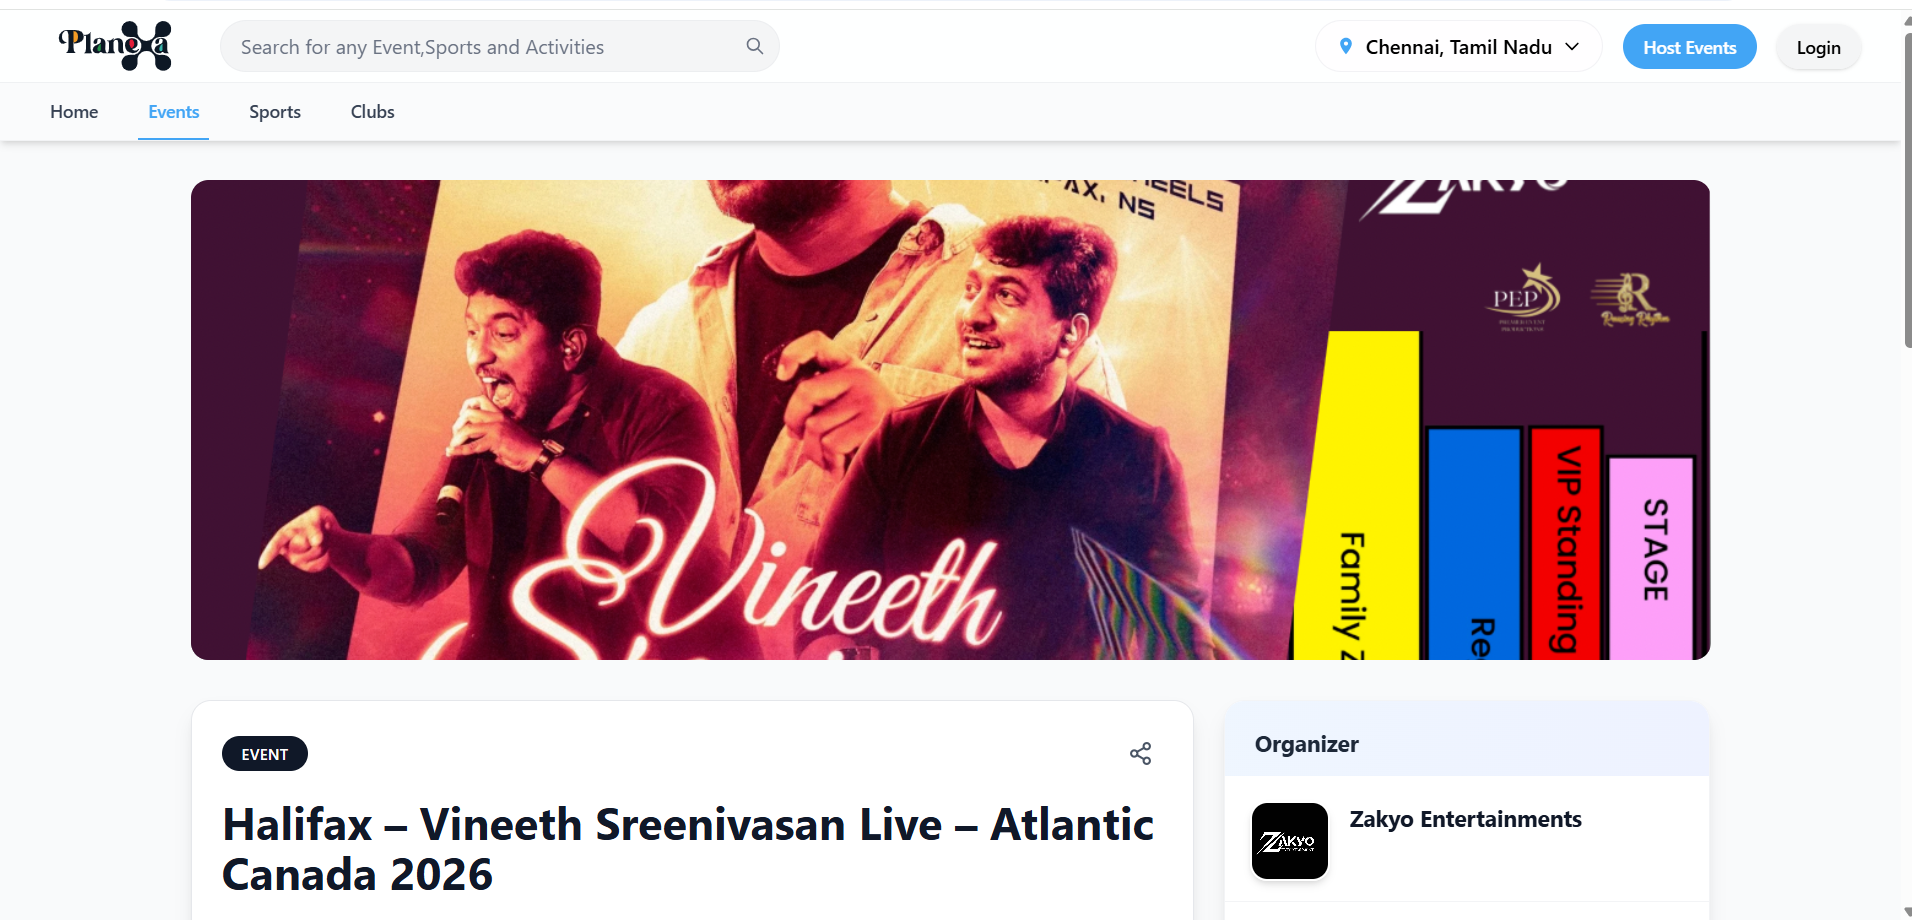Click the Planexa logo

click(115, 46)
